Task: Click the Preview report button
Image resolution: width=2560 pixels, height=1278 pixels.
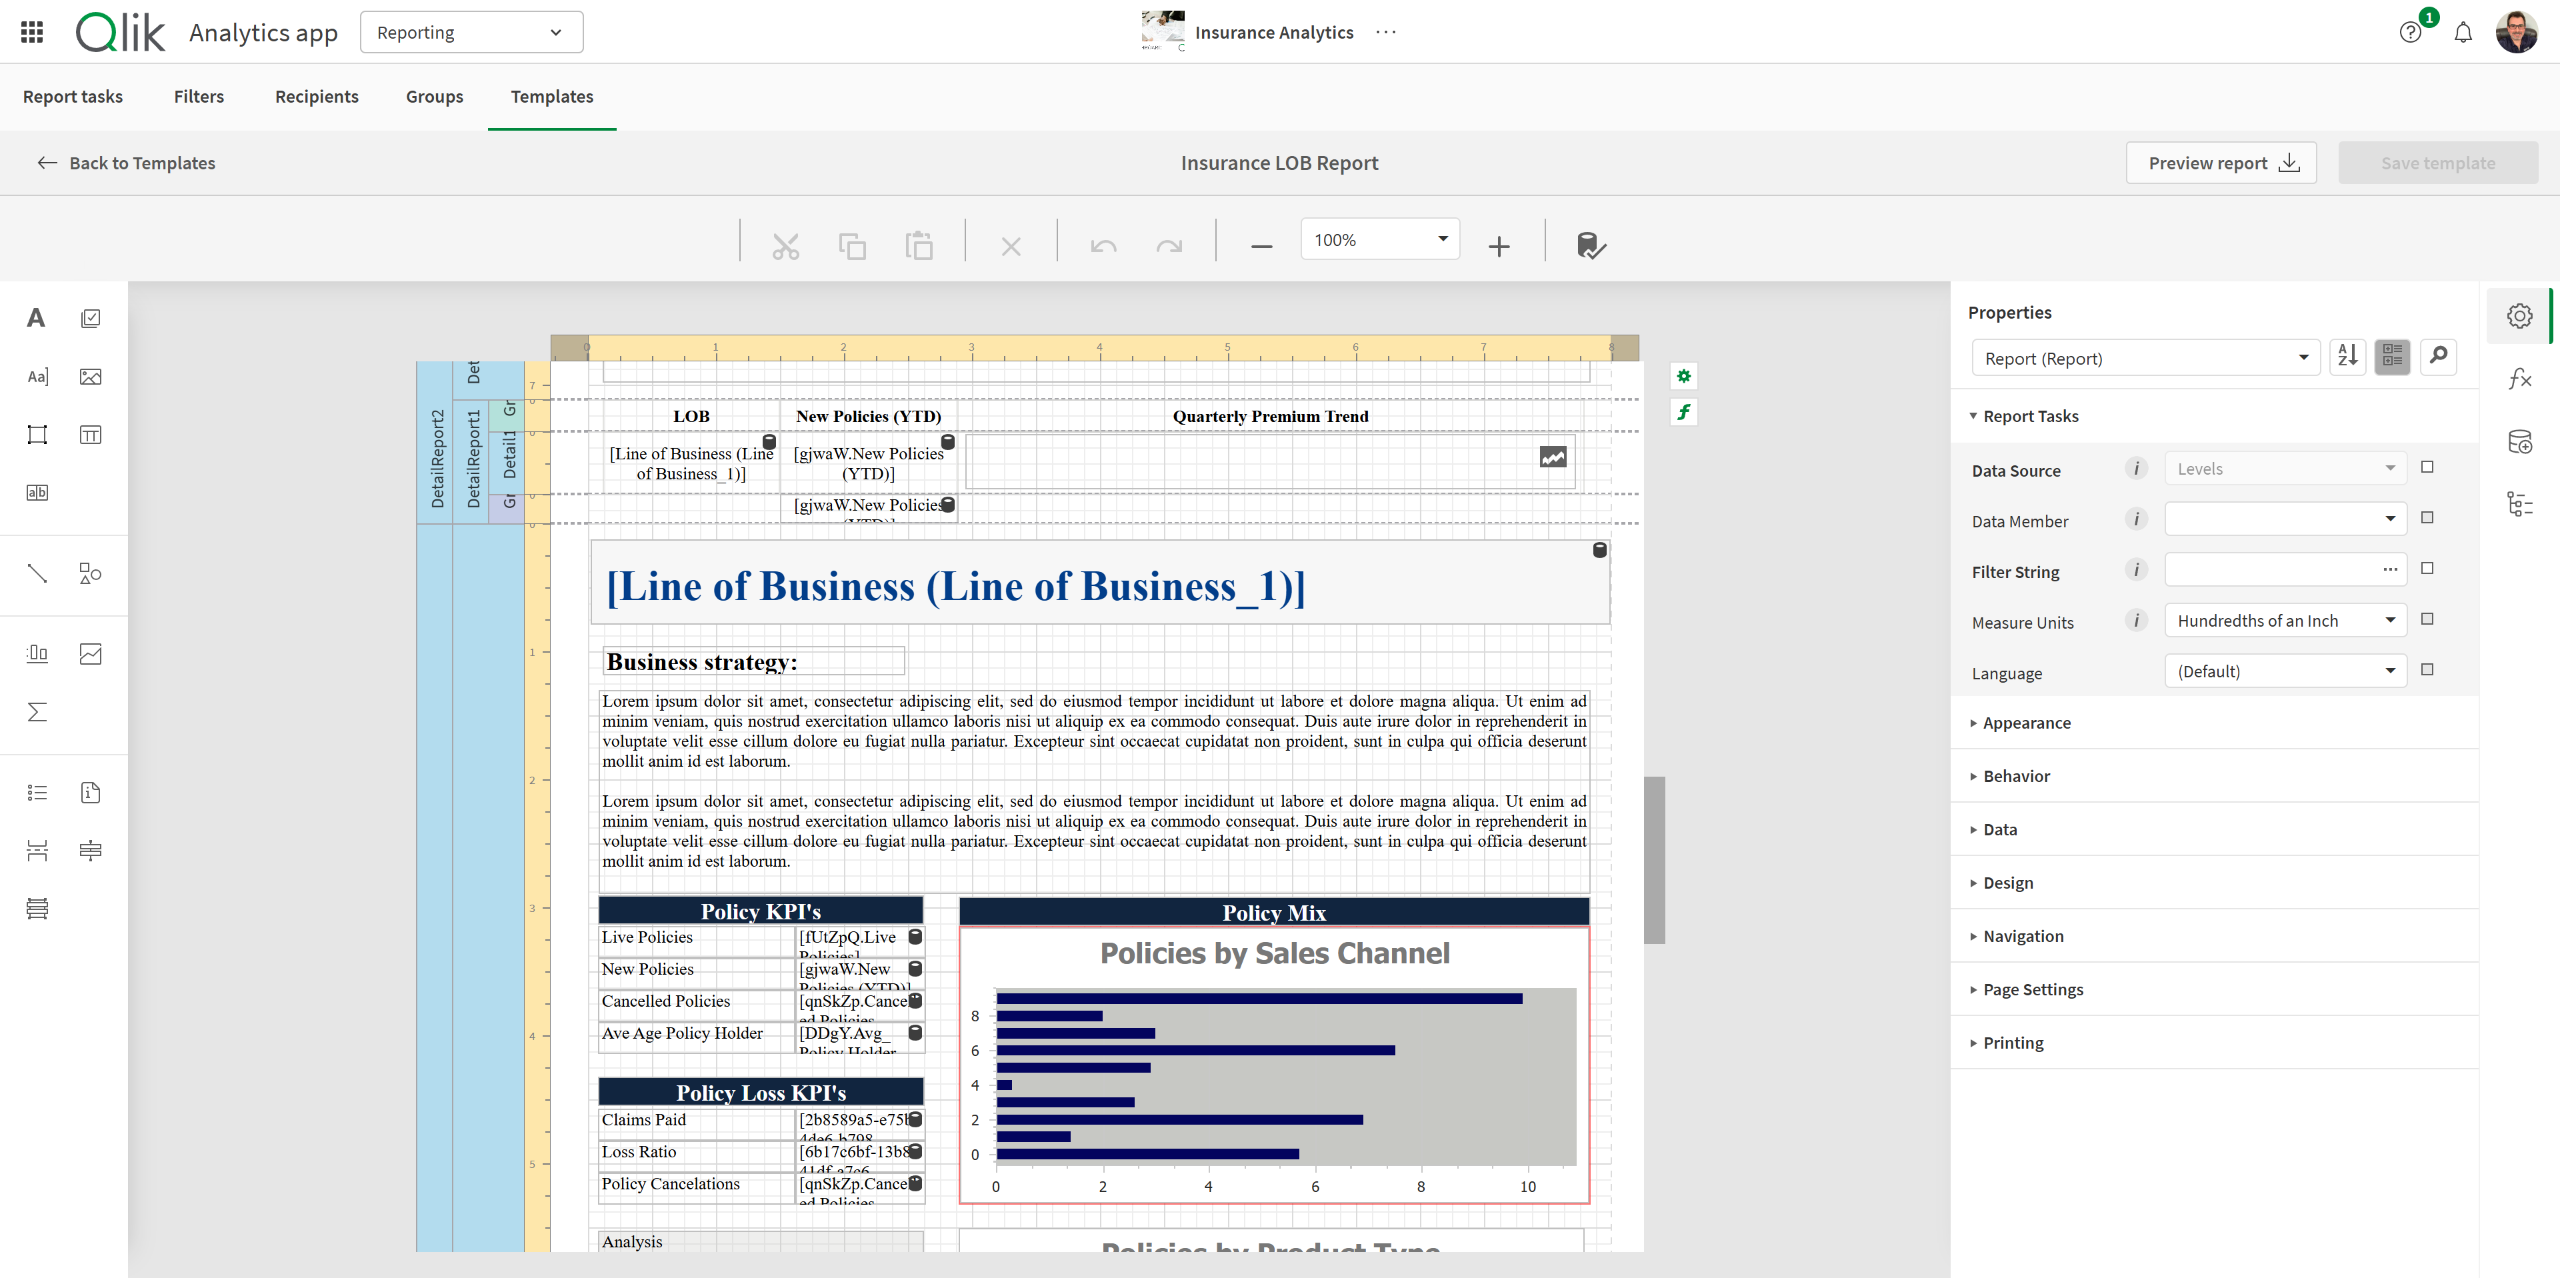Action: (x=2220, y=163)
